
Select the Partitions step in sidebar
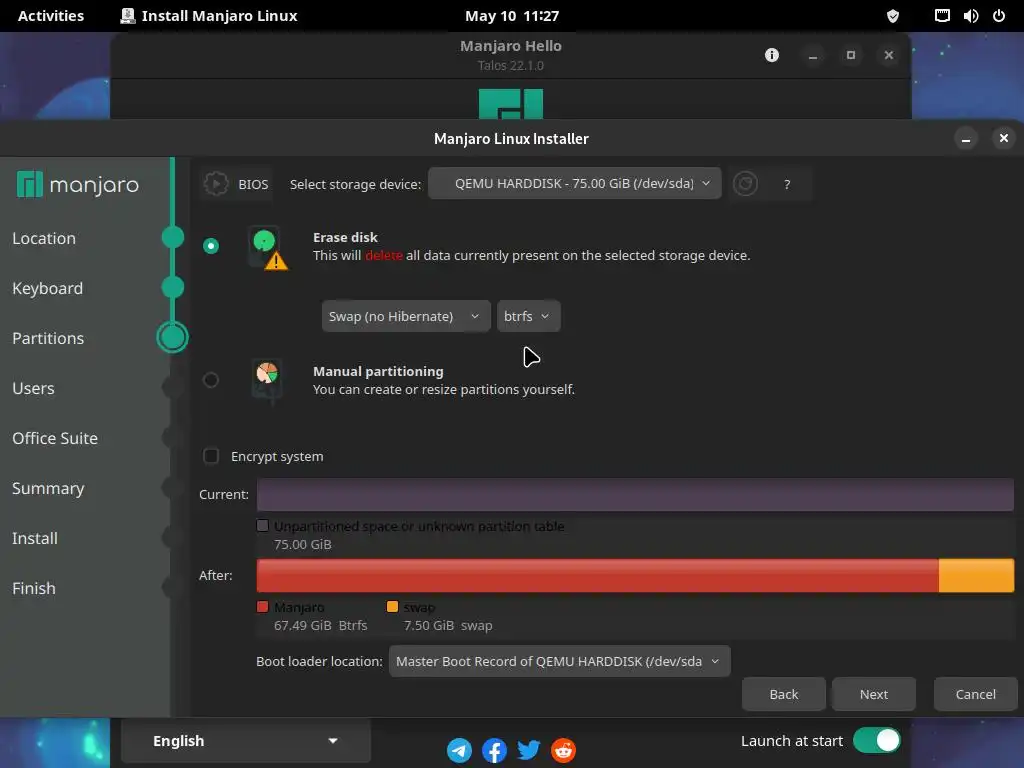(x=48, y=338)
